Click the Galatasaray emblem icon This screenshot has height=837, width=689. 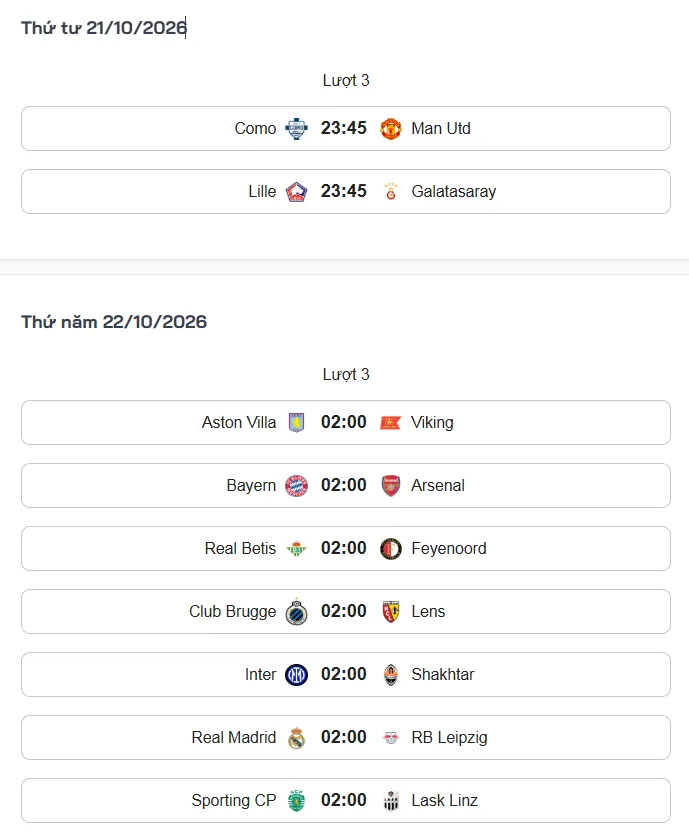(x=391, y=192)
